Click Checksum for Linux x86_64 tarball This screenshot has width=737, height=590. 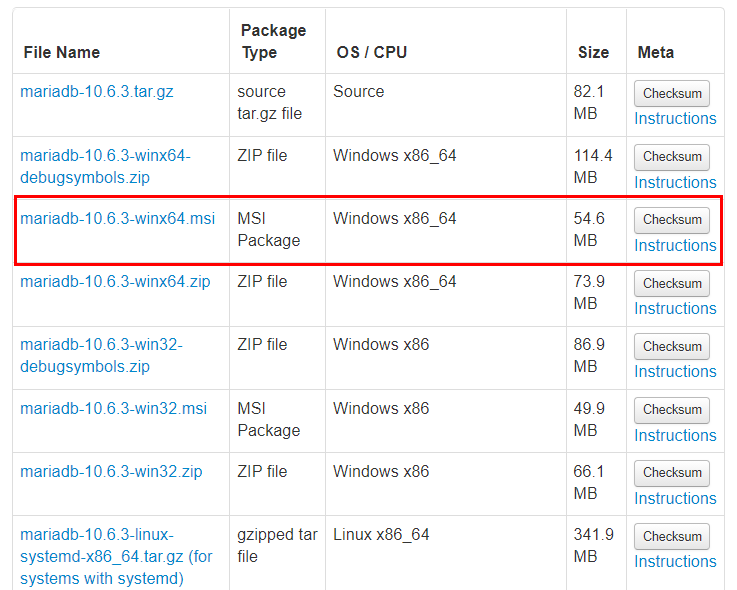tap(672, 536)
